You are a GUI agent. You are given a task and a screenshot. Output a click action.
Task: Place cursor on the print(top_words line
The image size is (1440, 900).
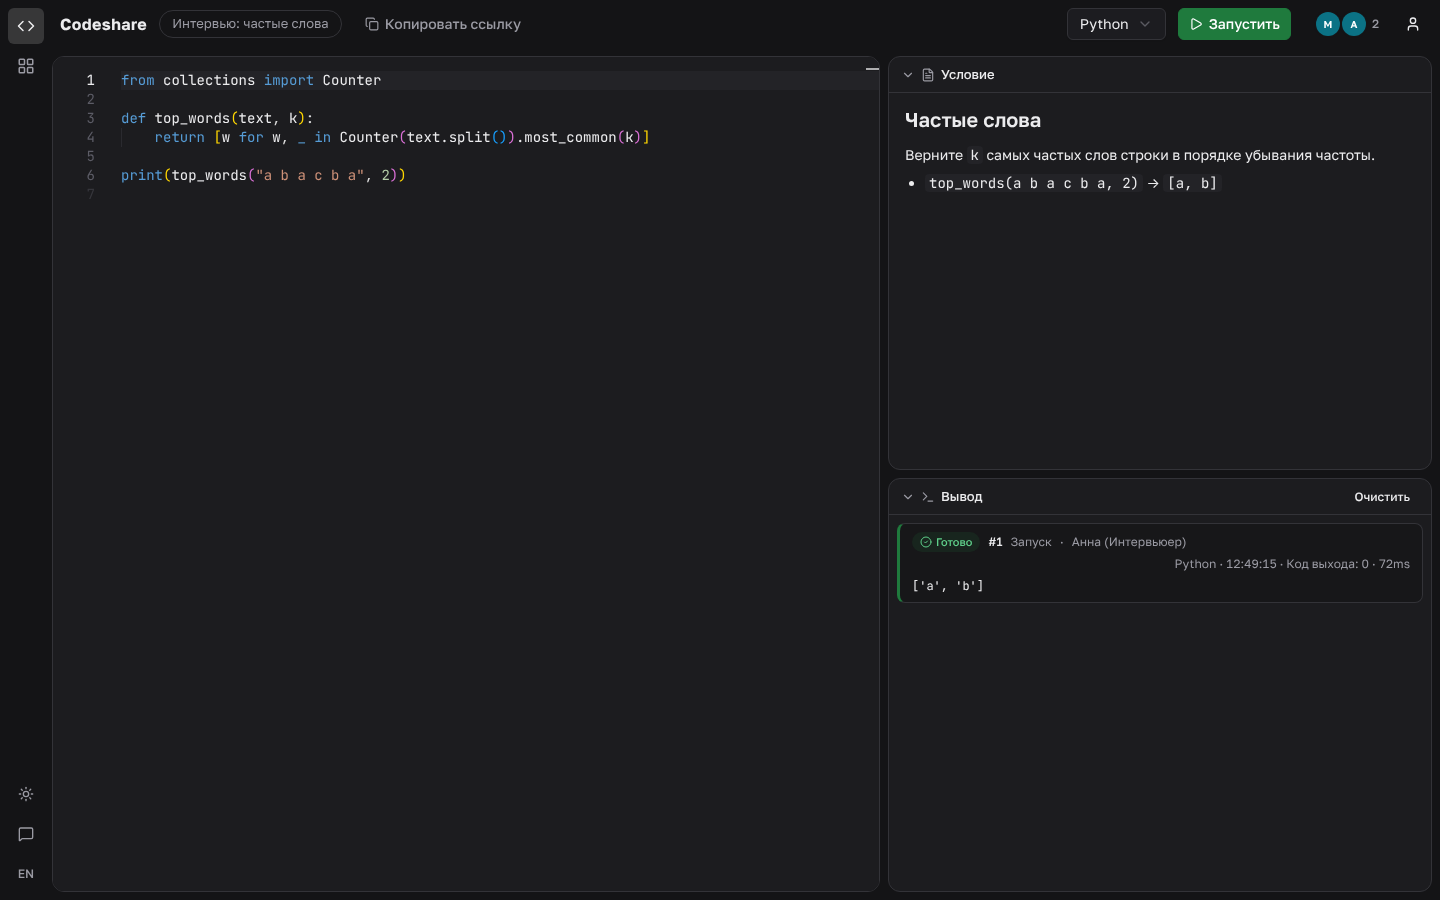pyautogui.click(x=263, y=175)
